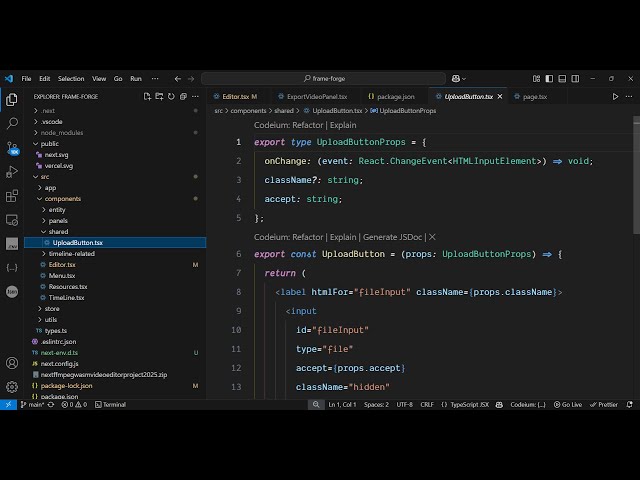Create a new file in Explorer
This screenshot has height=480, width=640.
tap(147, 97)
